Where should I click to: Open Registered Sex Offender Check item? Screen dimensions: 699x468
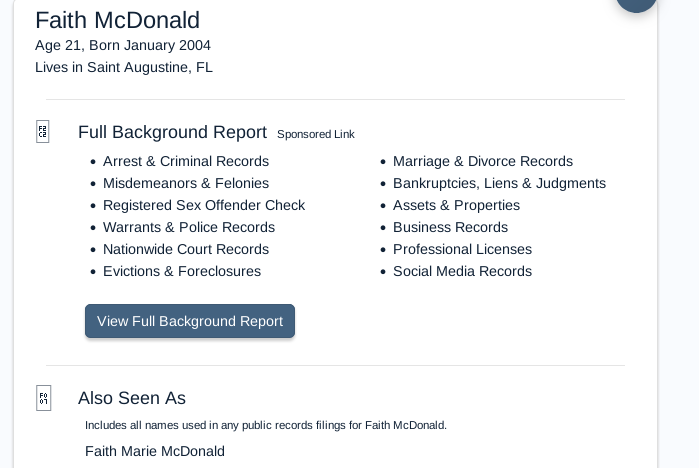(x=204, y=205)
